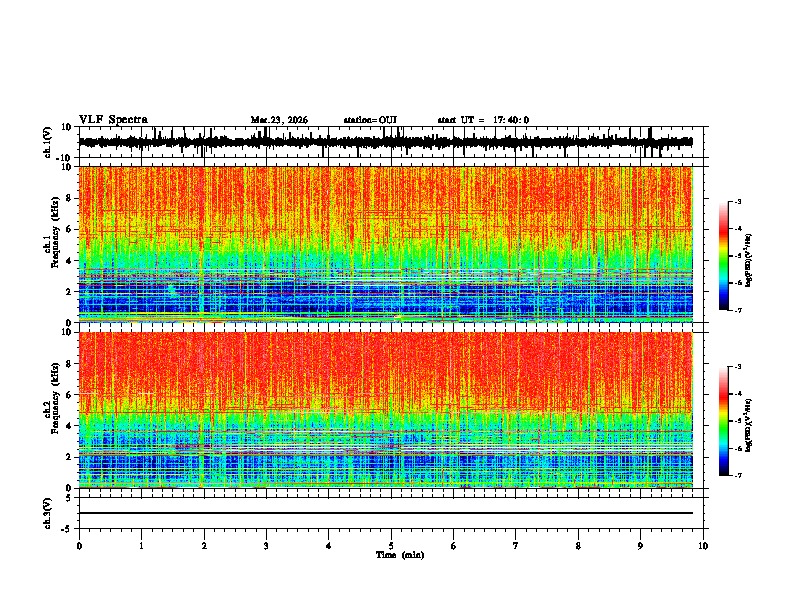Click time axis tick label "2"
The image size is (792, 612).
[x=204, y=546]
